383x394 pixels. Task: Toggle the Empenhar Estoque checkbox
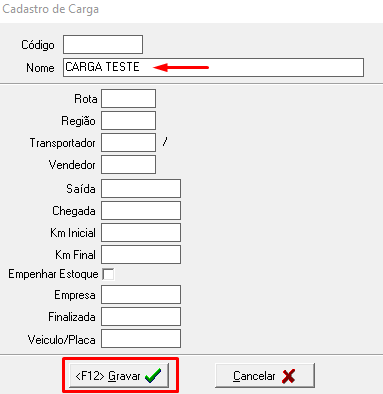click(108, 274)
